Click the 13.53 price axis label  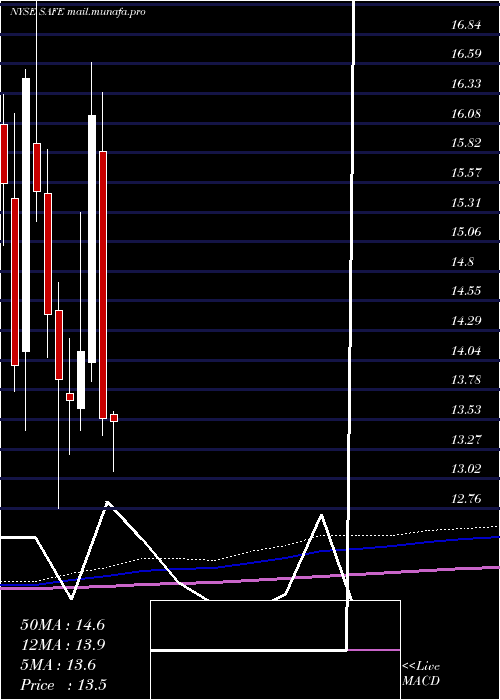[x=466, y=410]
